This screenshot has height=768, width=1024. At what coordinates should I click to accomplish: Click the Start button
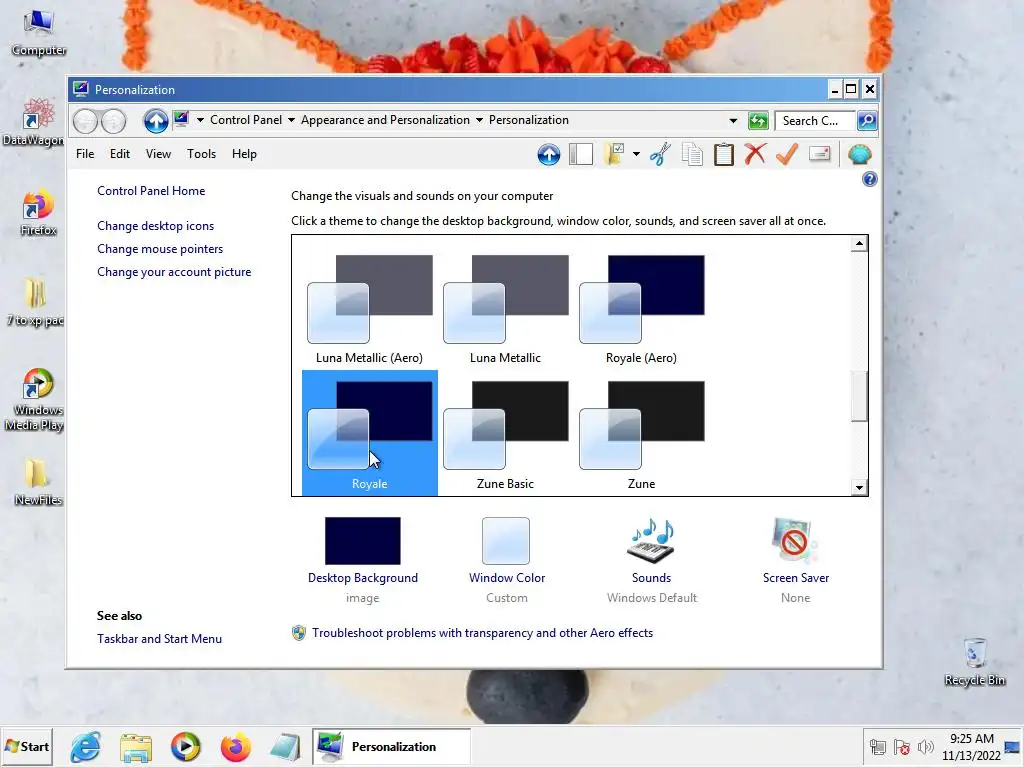coord(27,746)
